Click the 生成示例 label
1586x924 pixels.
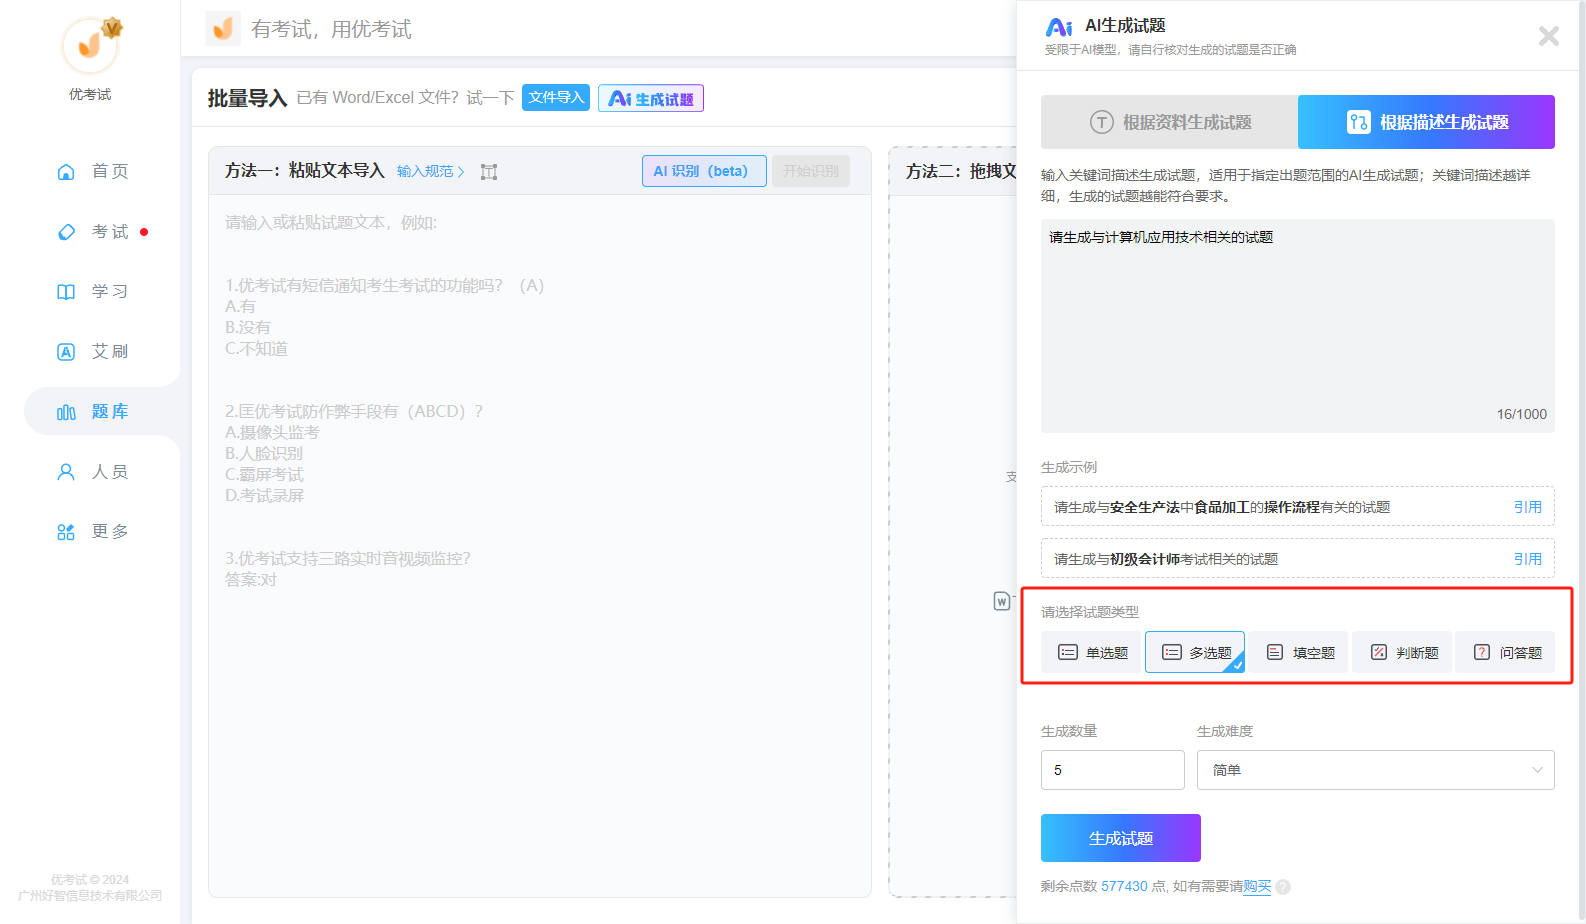click(1069, 467)
